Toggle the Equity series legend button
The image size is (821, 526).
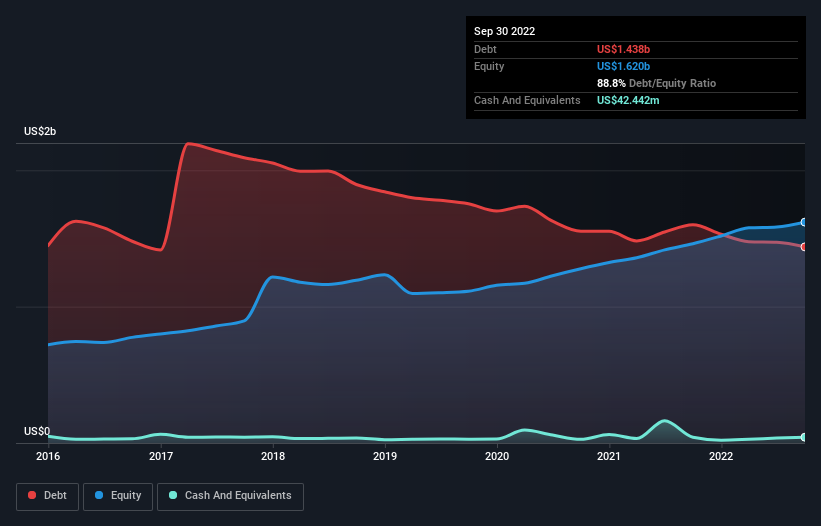[x=118, y=496]
